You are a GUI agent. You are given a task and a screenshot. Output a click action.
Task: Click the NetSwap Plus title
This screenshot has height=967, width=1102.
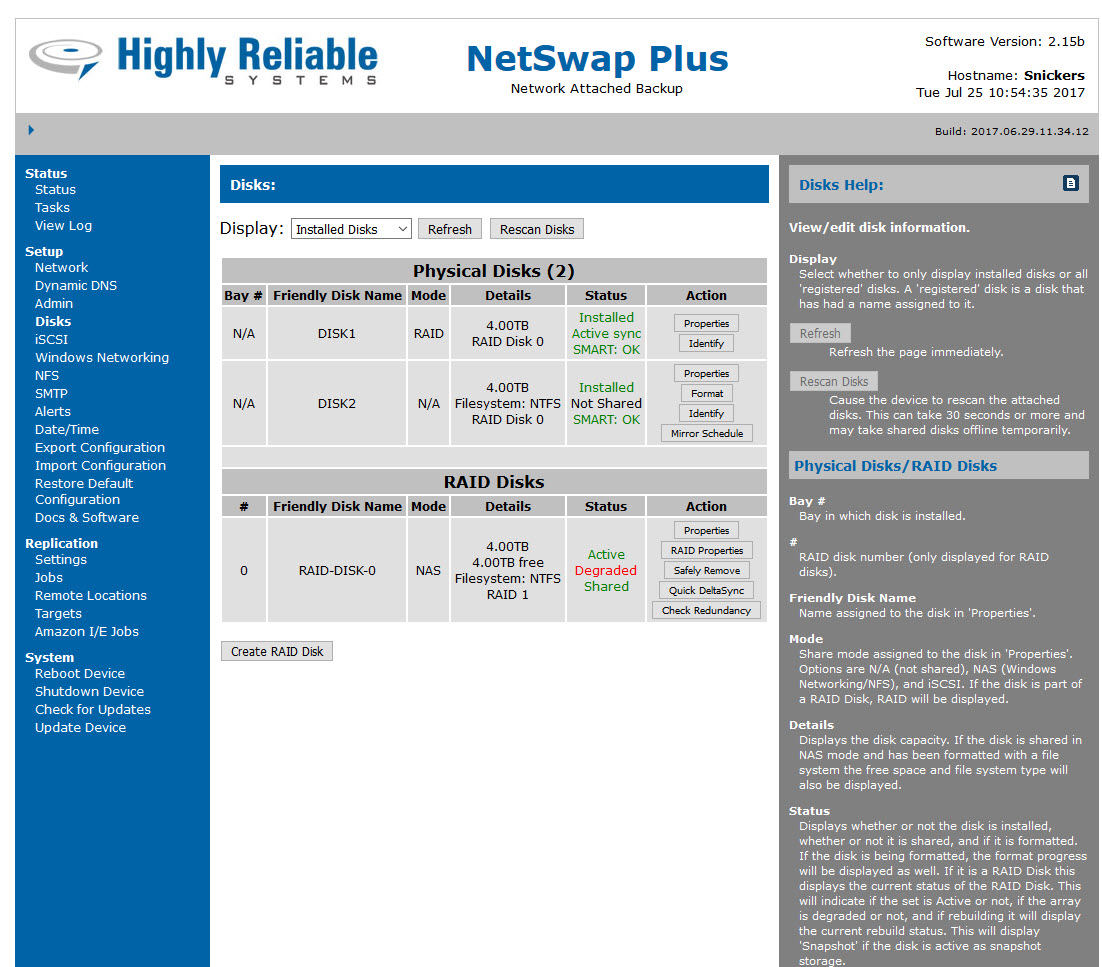pyautogui.click(x=597, y=58)
